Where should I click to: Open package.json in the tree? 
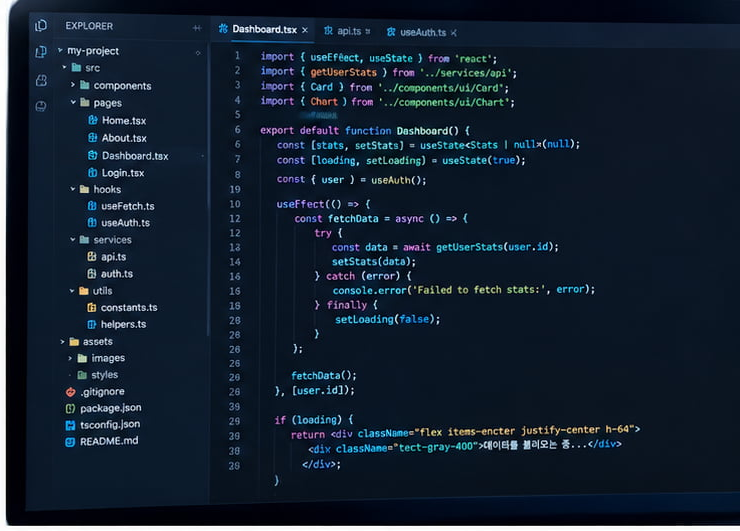[110, 408]
